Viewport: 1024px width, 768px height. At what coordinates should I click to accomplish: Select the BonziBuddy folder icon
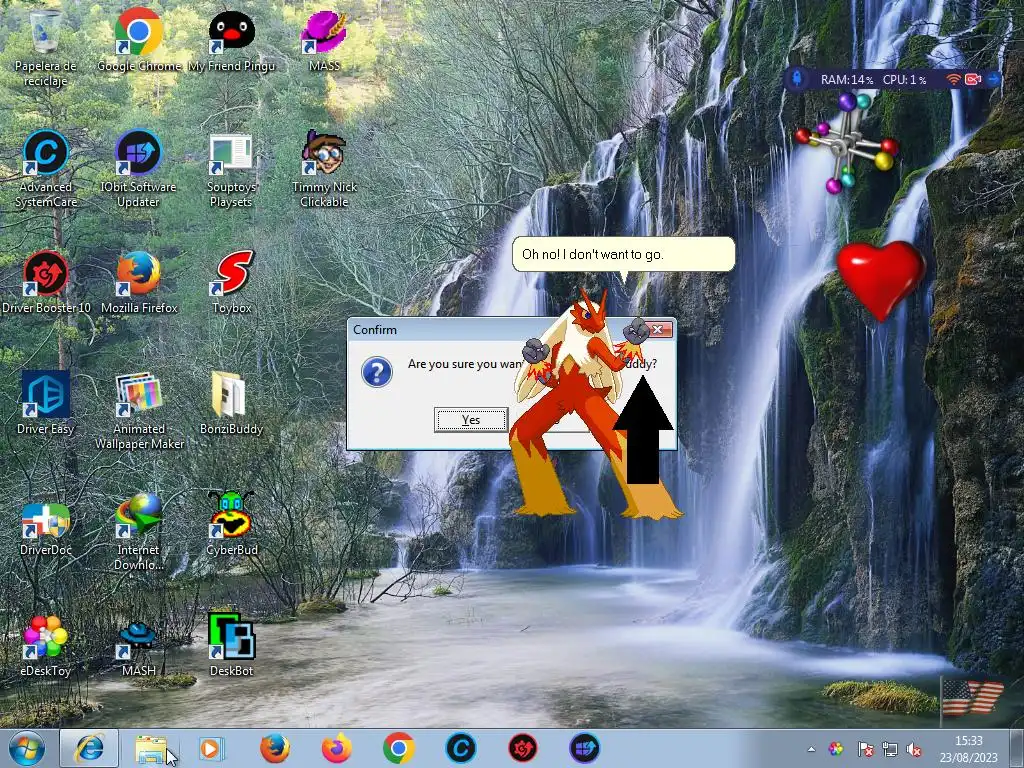231,403
